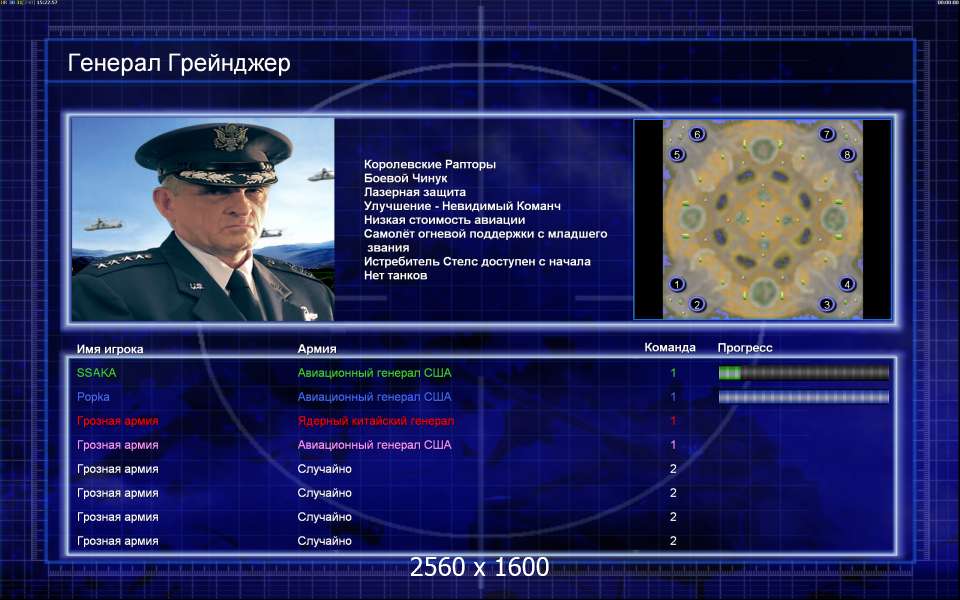Click the "Имя игрока" column header
The image size is (960, 600).
[x=110, y=349]
